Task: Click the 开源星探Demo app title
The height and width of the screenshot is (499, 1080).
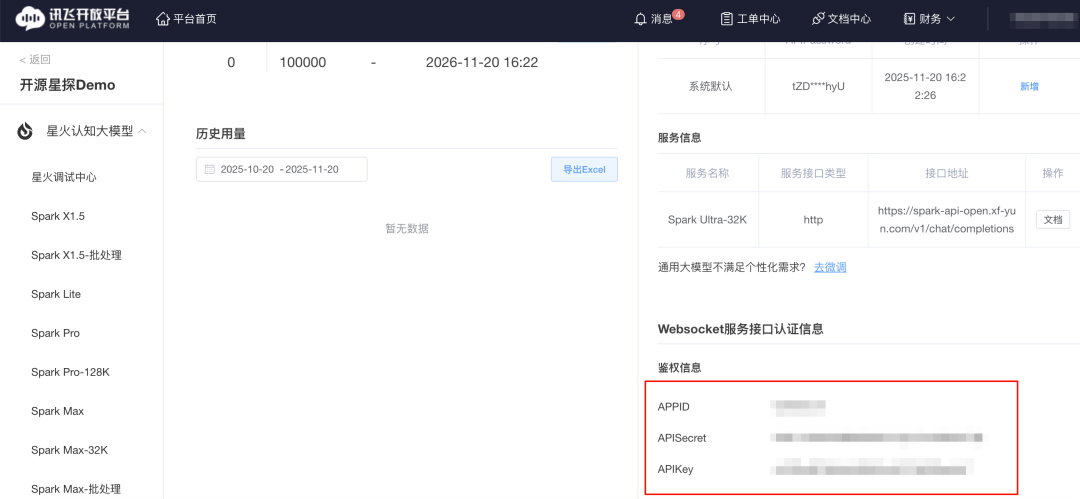Action: [x=68, y=85]
